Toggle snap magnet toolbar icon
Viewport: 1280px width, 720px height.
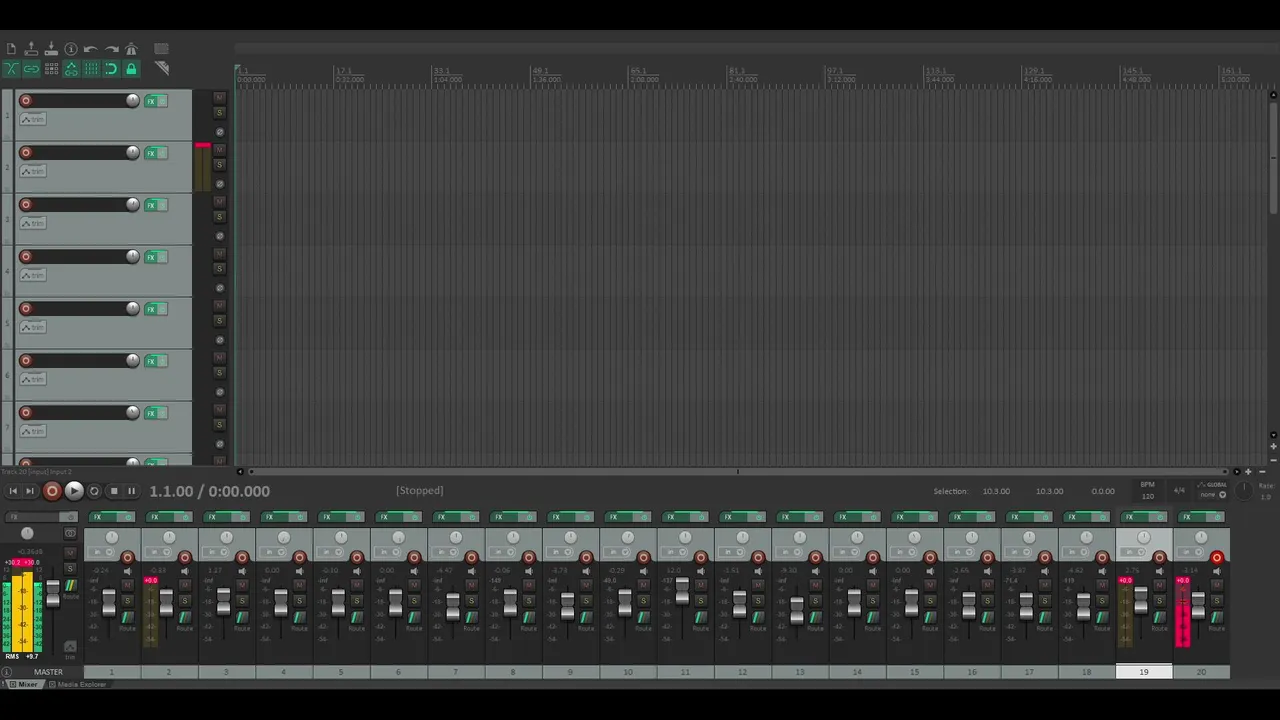[x=111, y=69]
